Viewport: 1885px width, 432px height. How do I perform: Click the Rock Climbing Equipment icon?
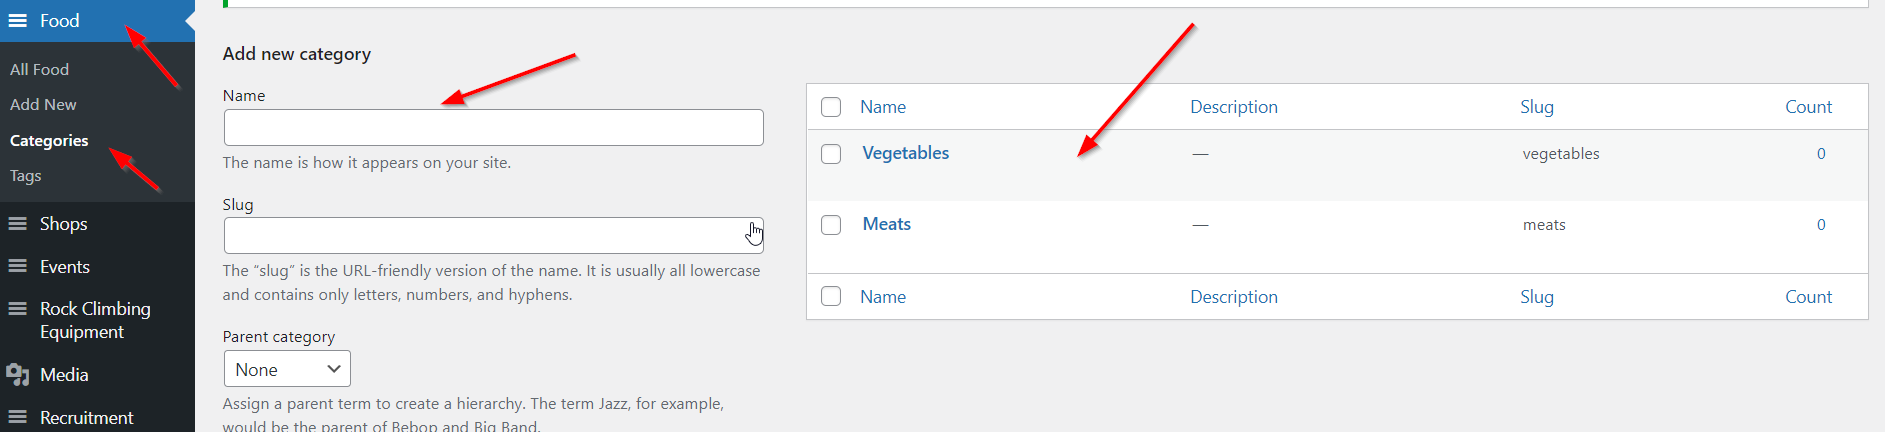tap(18, 309)
